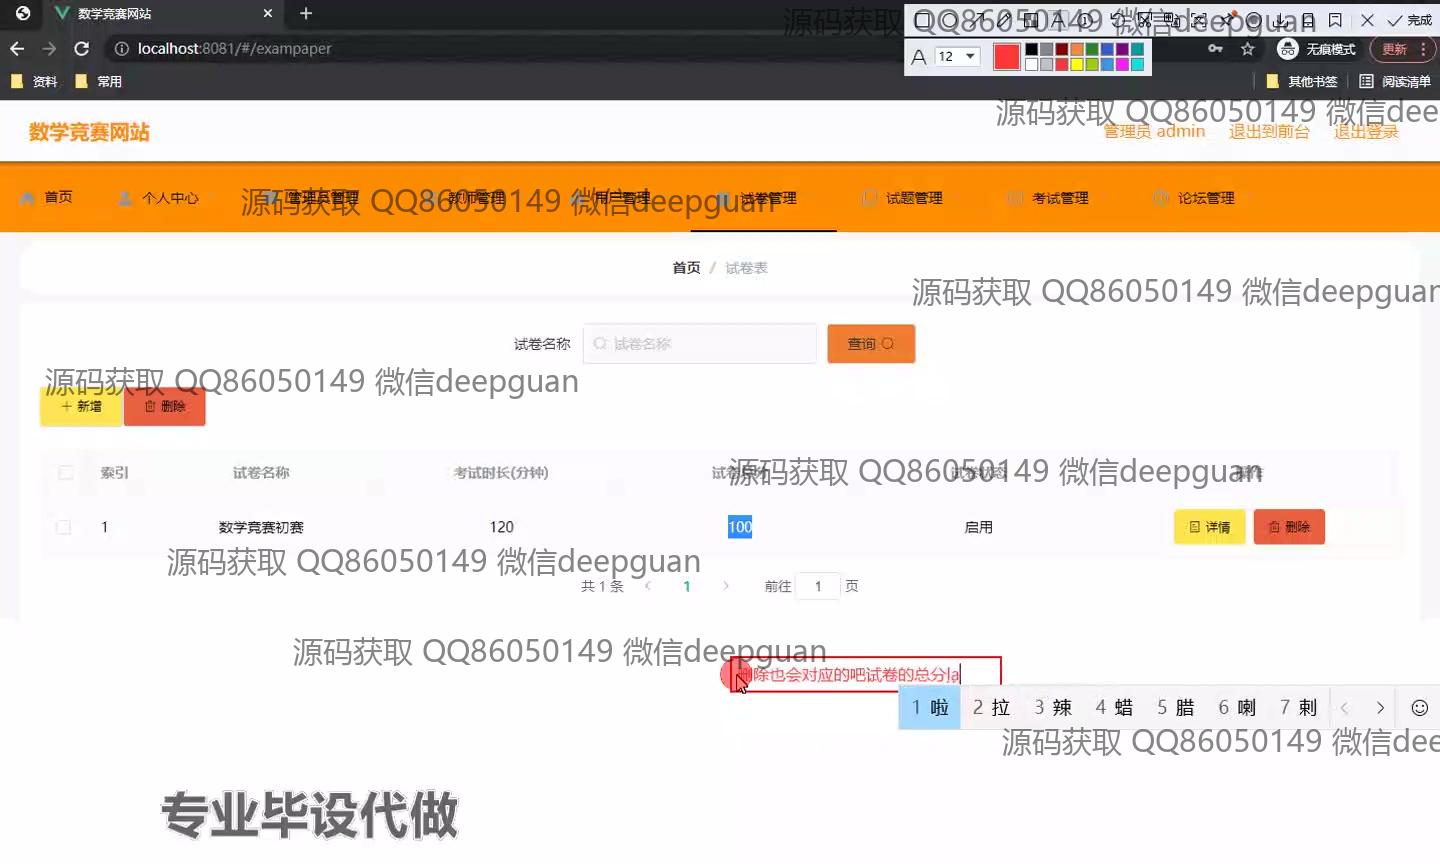The image size is (1440, 864).
Task: Click the address bar URL localhost:8081
Action: coord(234,49)
